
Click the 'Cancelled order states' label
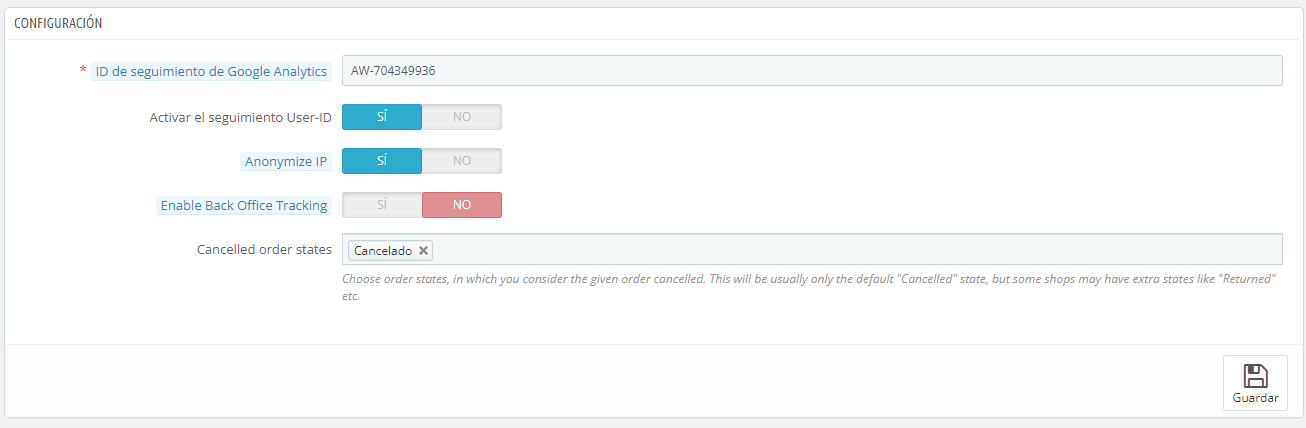click(264, 249)
